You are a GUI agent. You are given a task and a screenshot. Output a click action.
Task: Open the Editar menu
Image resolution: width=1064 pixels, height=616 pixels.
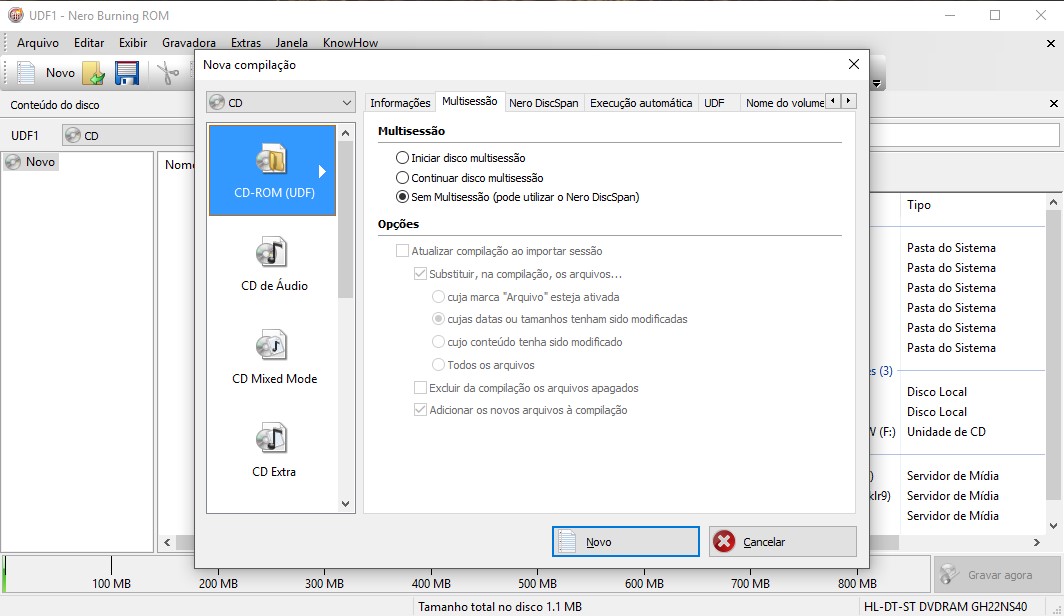(x=89, y=43)
